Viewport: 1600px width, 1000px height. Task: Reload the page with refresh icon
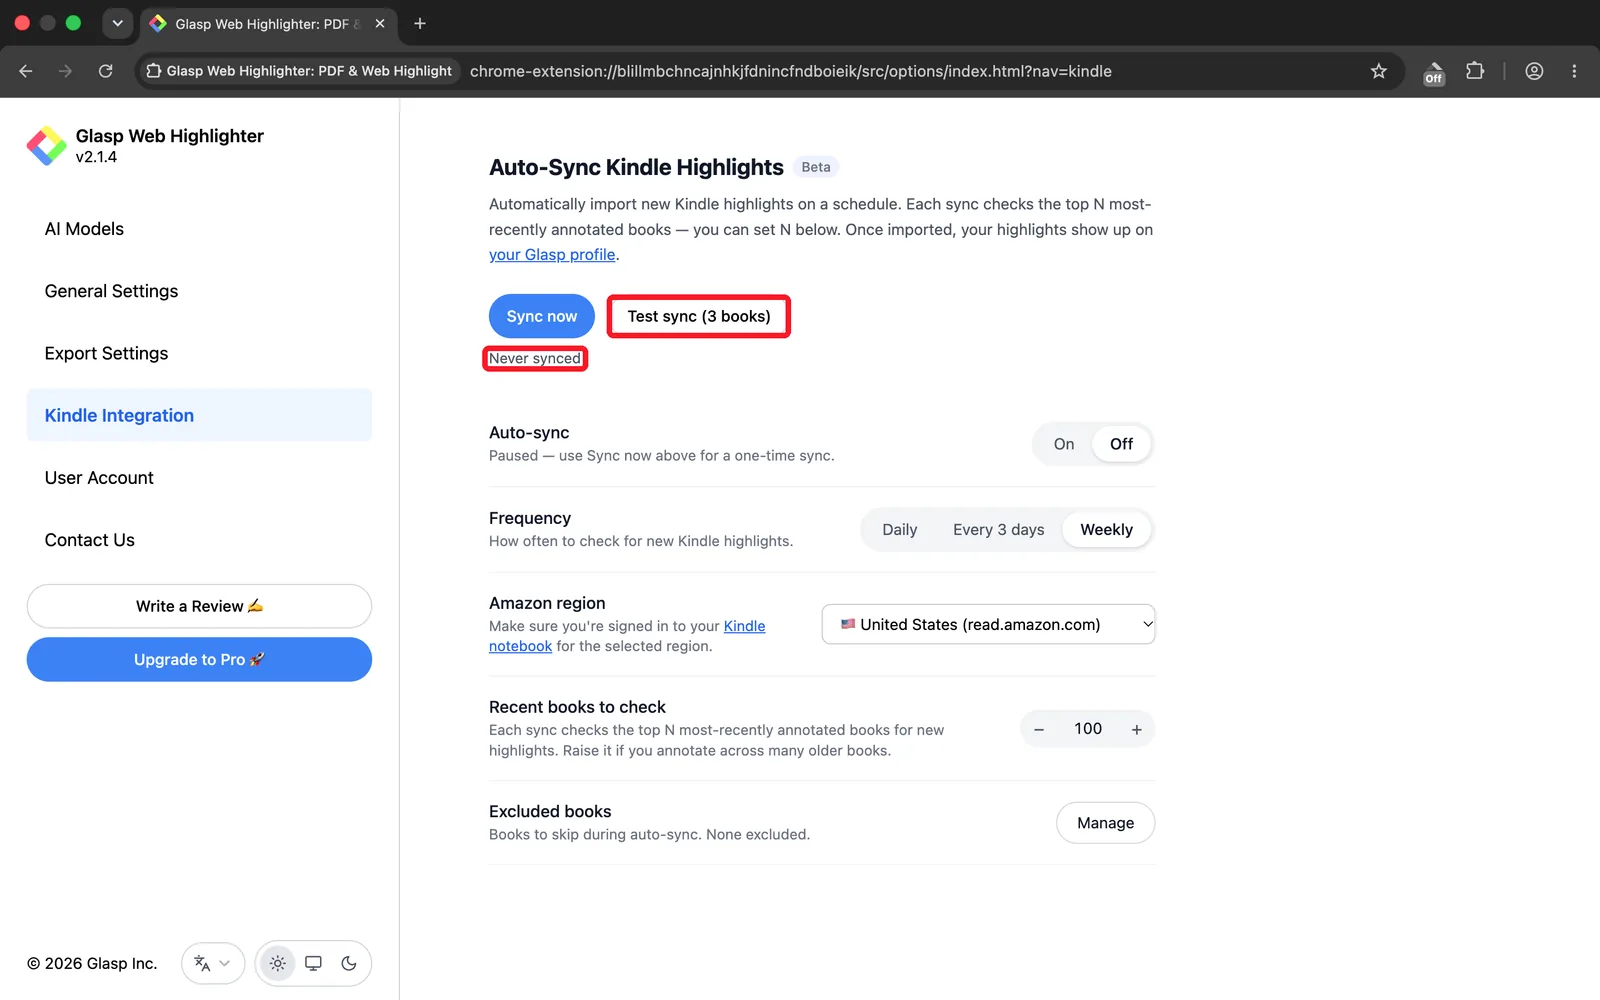tap(106, 71)
